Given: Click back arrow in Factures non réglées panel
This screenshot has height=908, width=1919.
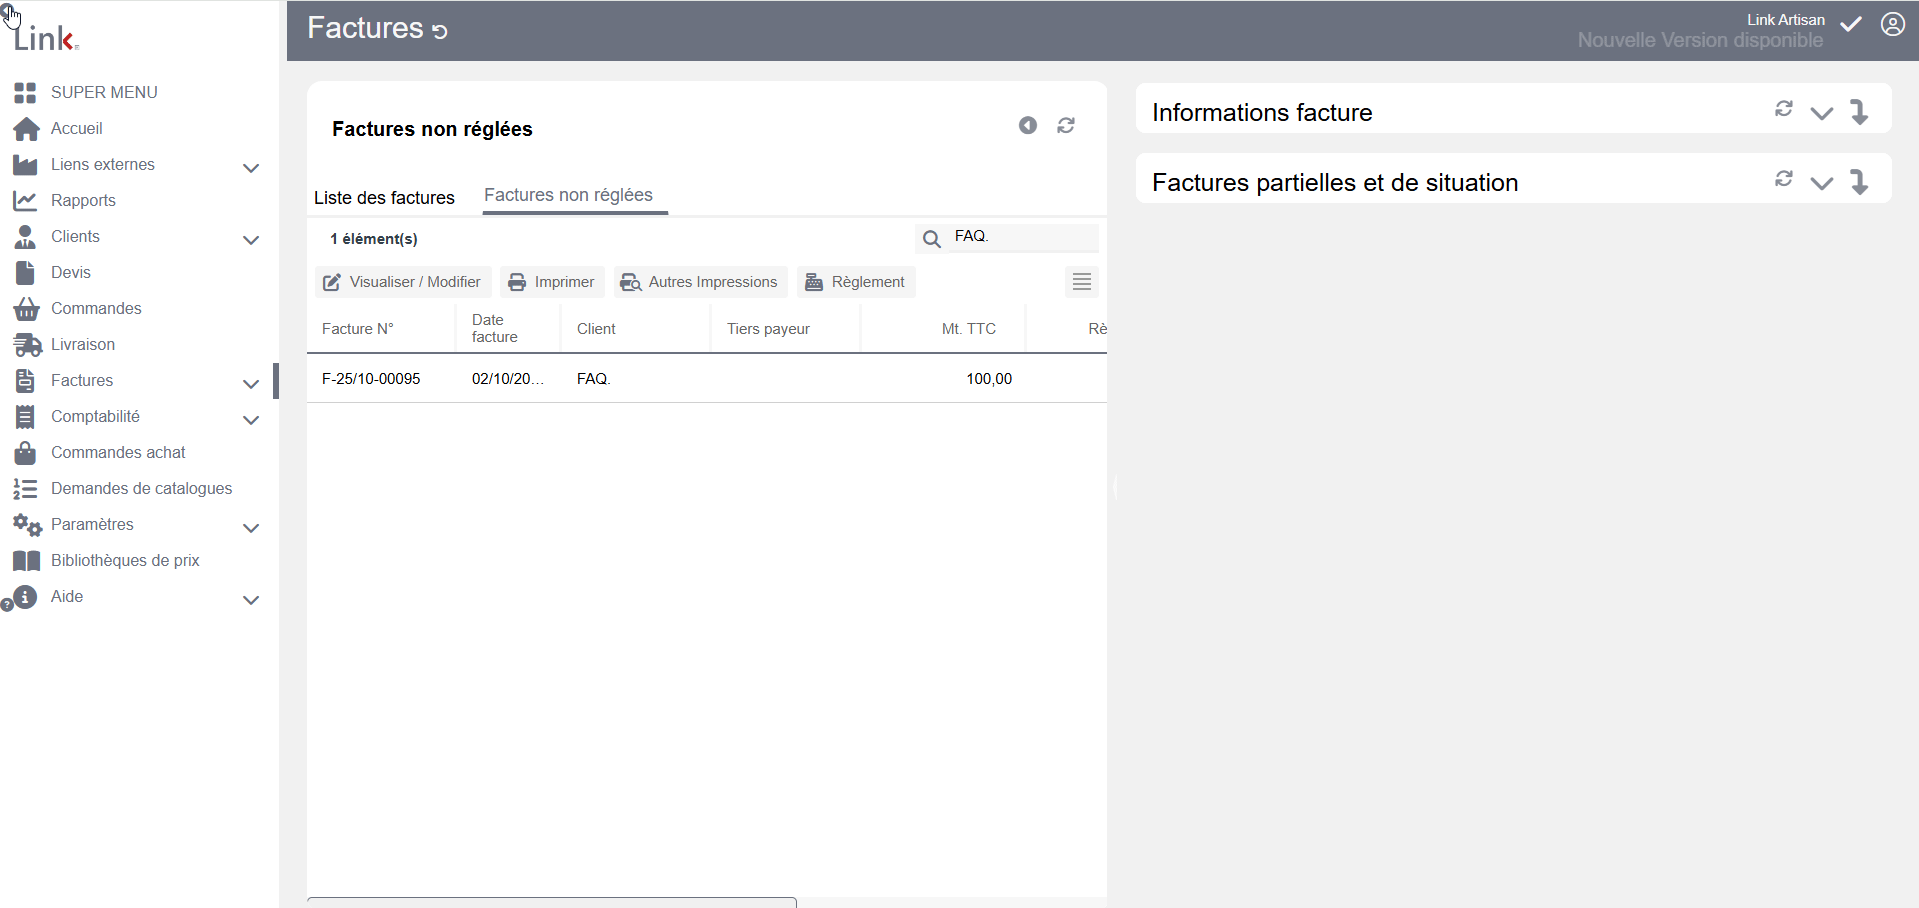Looking at the screenshot, I should [x=1028, y=125].
